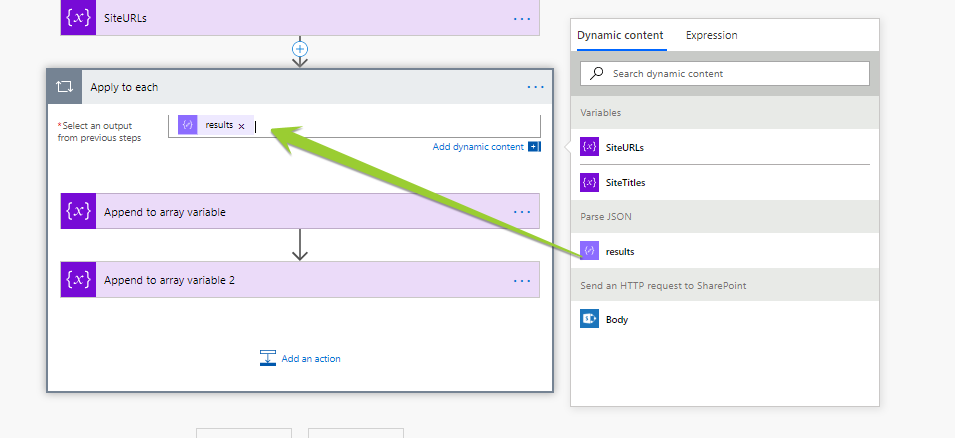Viewport: 955px width, 438px height.
Task: Open the Apply to each ellipsis menu
Action: [536, 87]
